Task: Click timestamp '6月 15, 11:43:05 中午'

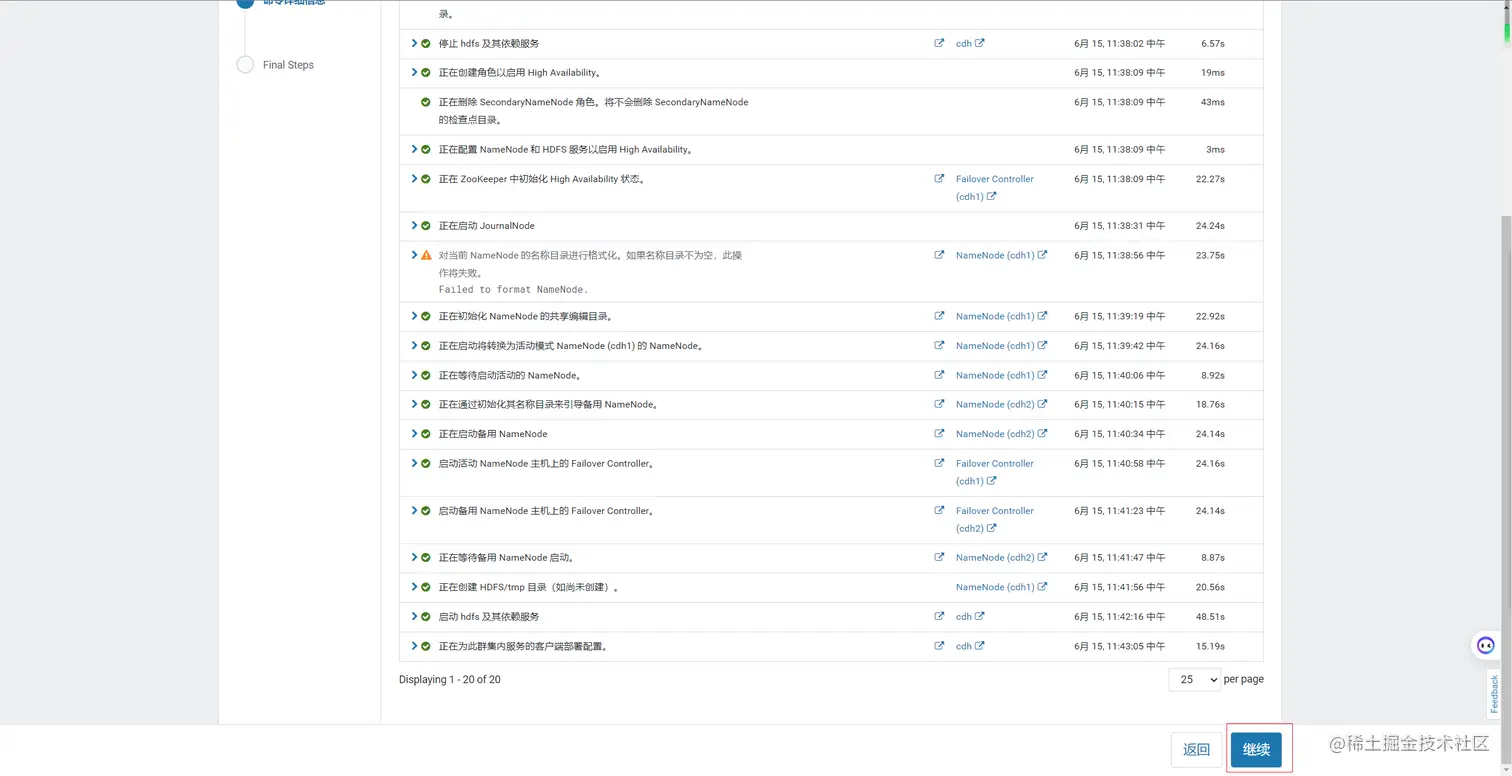Action: (1120, 646)
